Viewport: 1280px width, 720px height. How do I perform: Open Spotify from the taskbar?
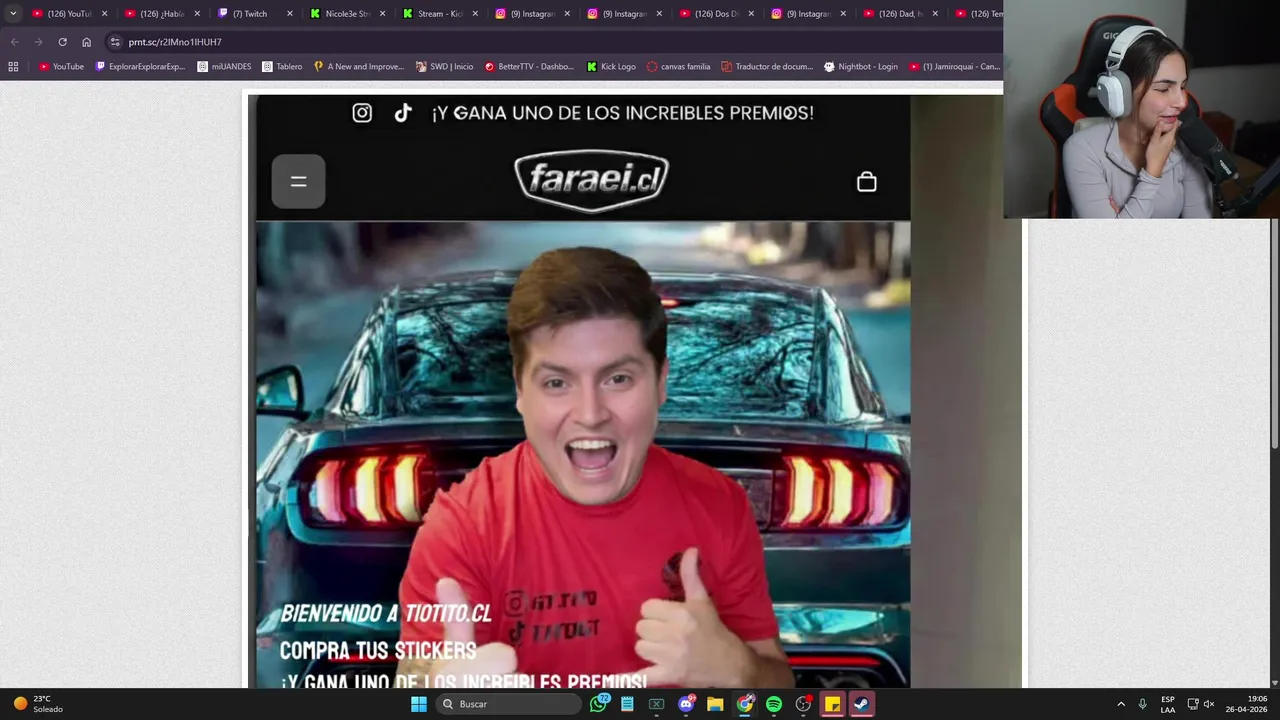[x=774, y=704]
